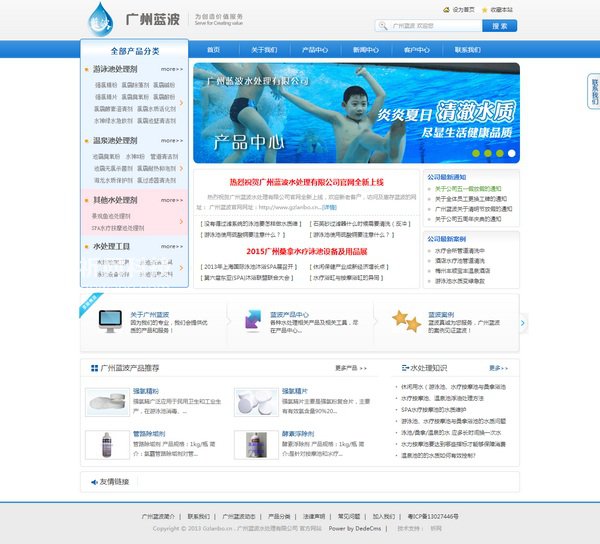Click next arrow on feature carousel

[523, 323]
